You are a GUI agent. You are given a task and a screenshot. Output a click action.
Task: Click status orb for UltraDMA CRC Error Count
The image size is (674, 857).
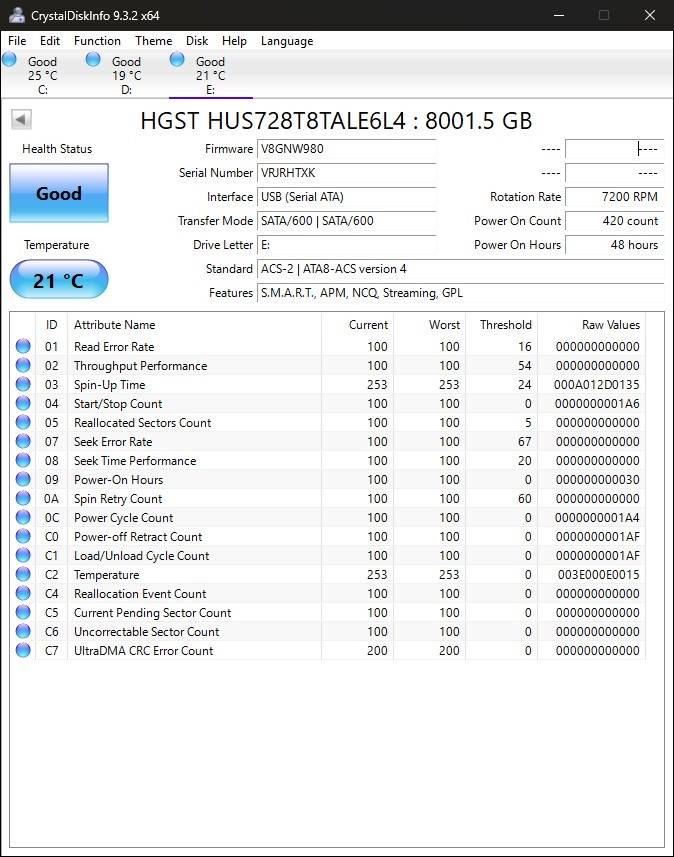(23, 650)
